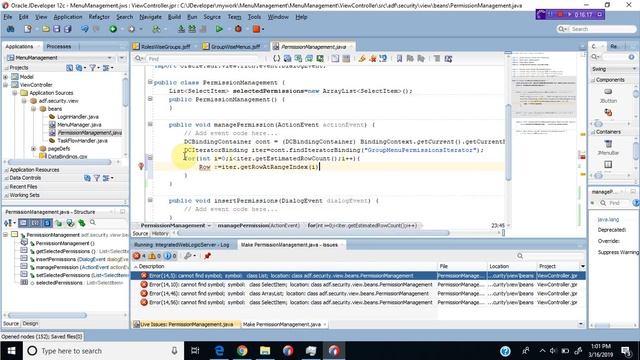Switch to the Processes tab
640x360 pixels.
click(x=59, y=47)
